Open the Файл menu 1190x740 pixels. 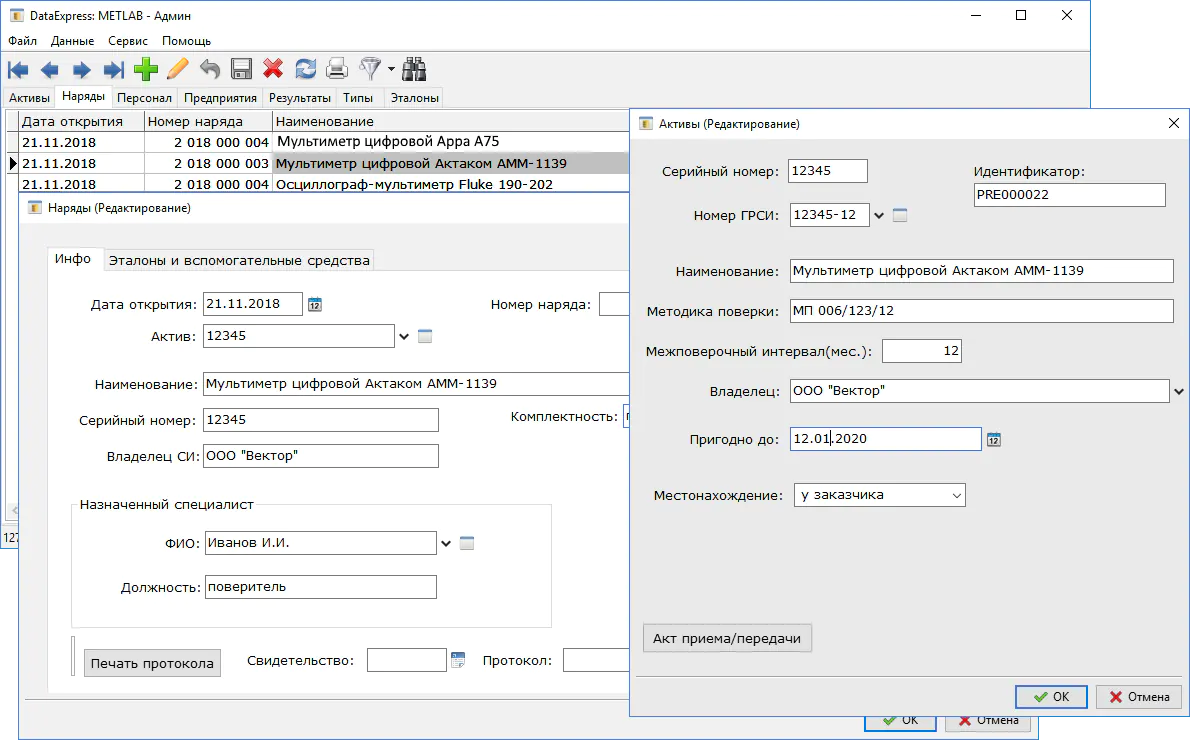click(23, 41)
